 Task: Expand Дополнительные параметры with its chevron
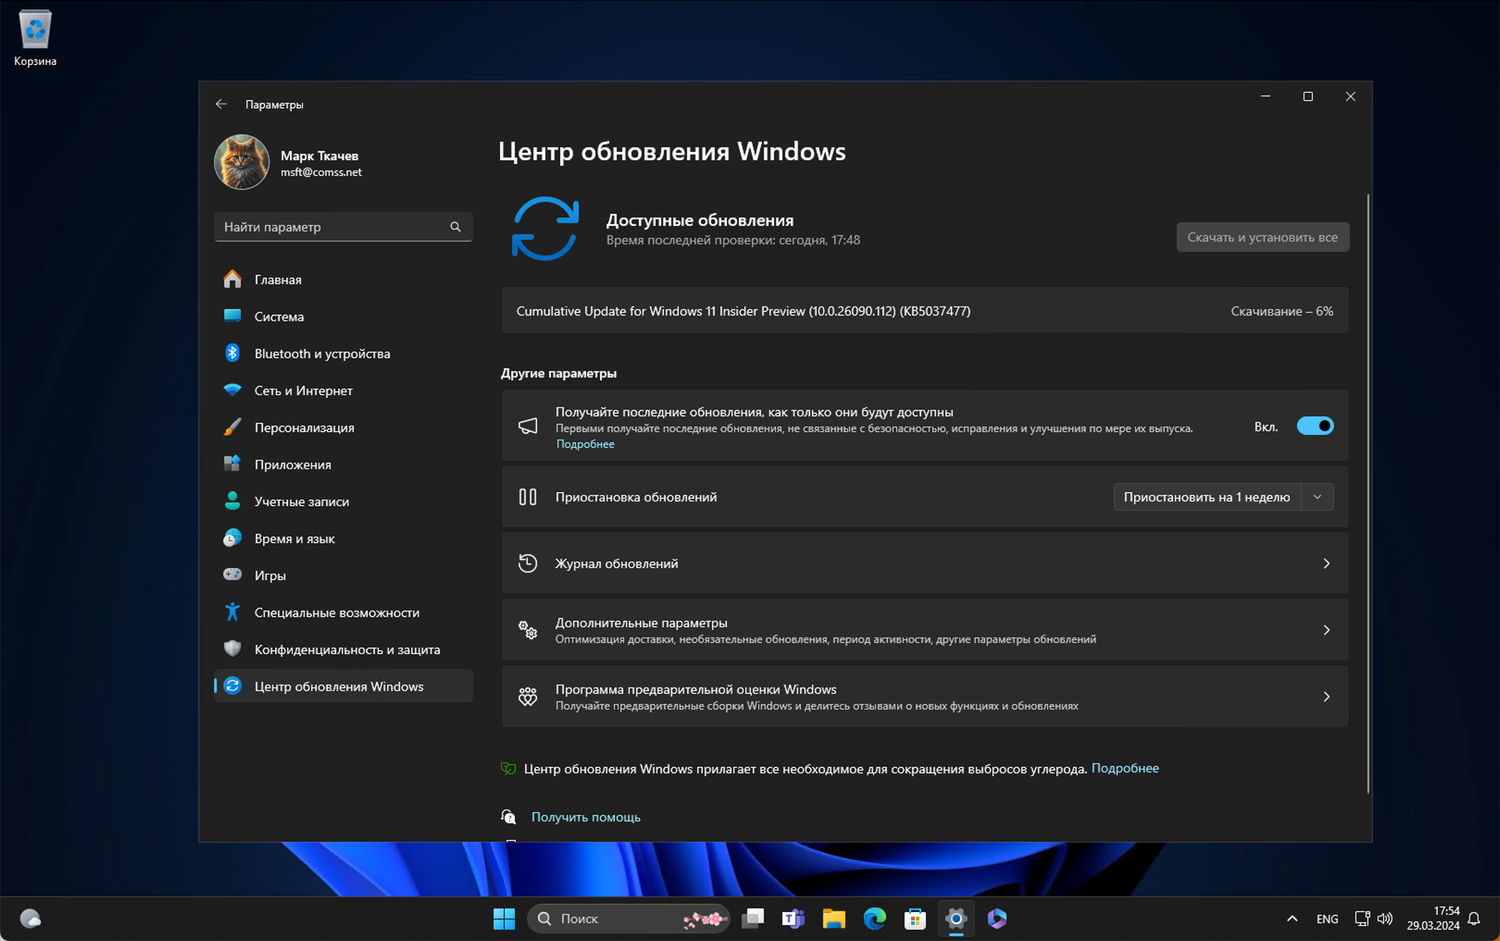[1326, 630]
